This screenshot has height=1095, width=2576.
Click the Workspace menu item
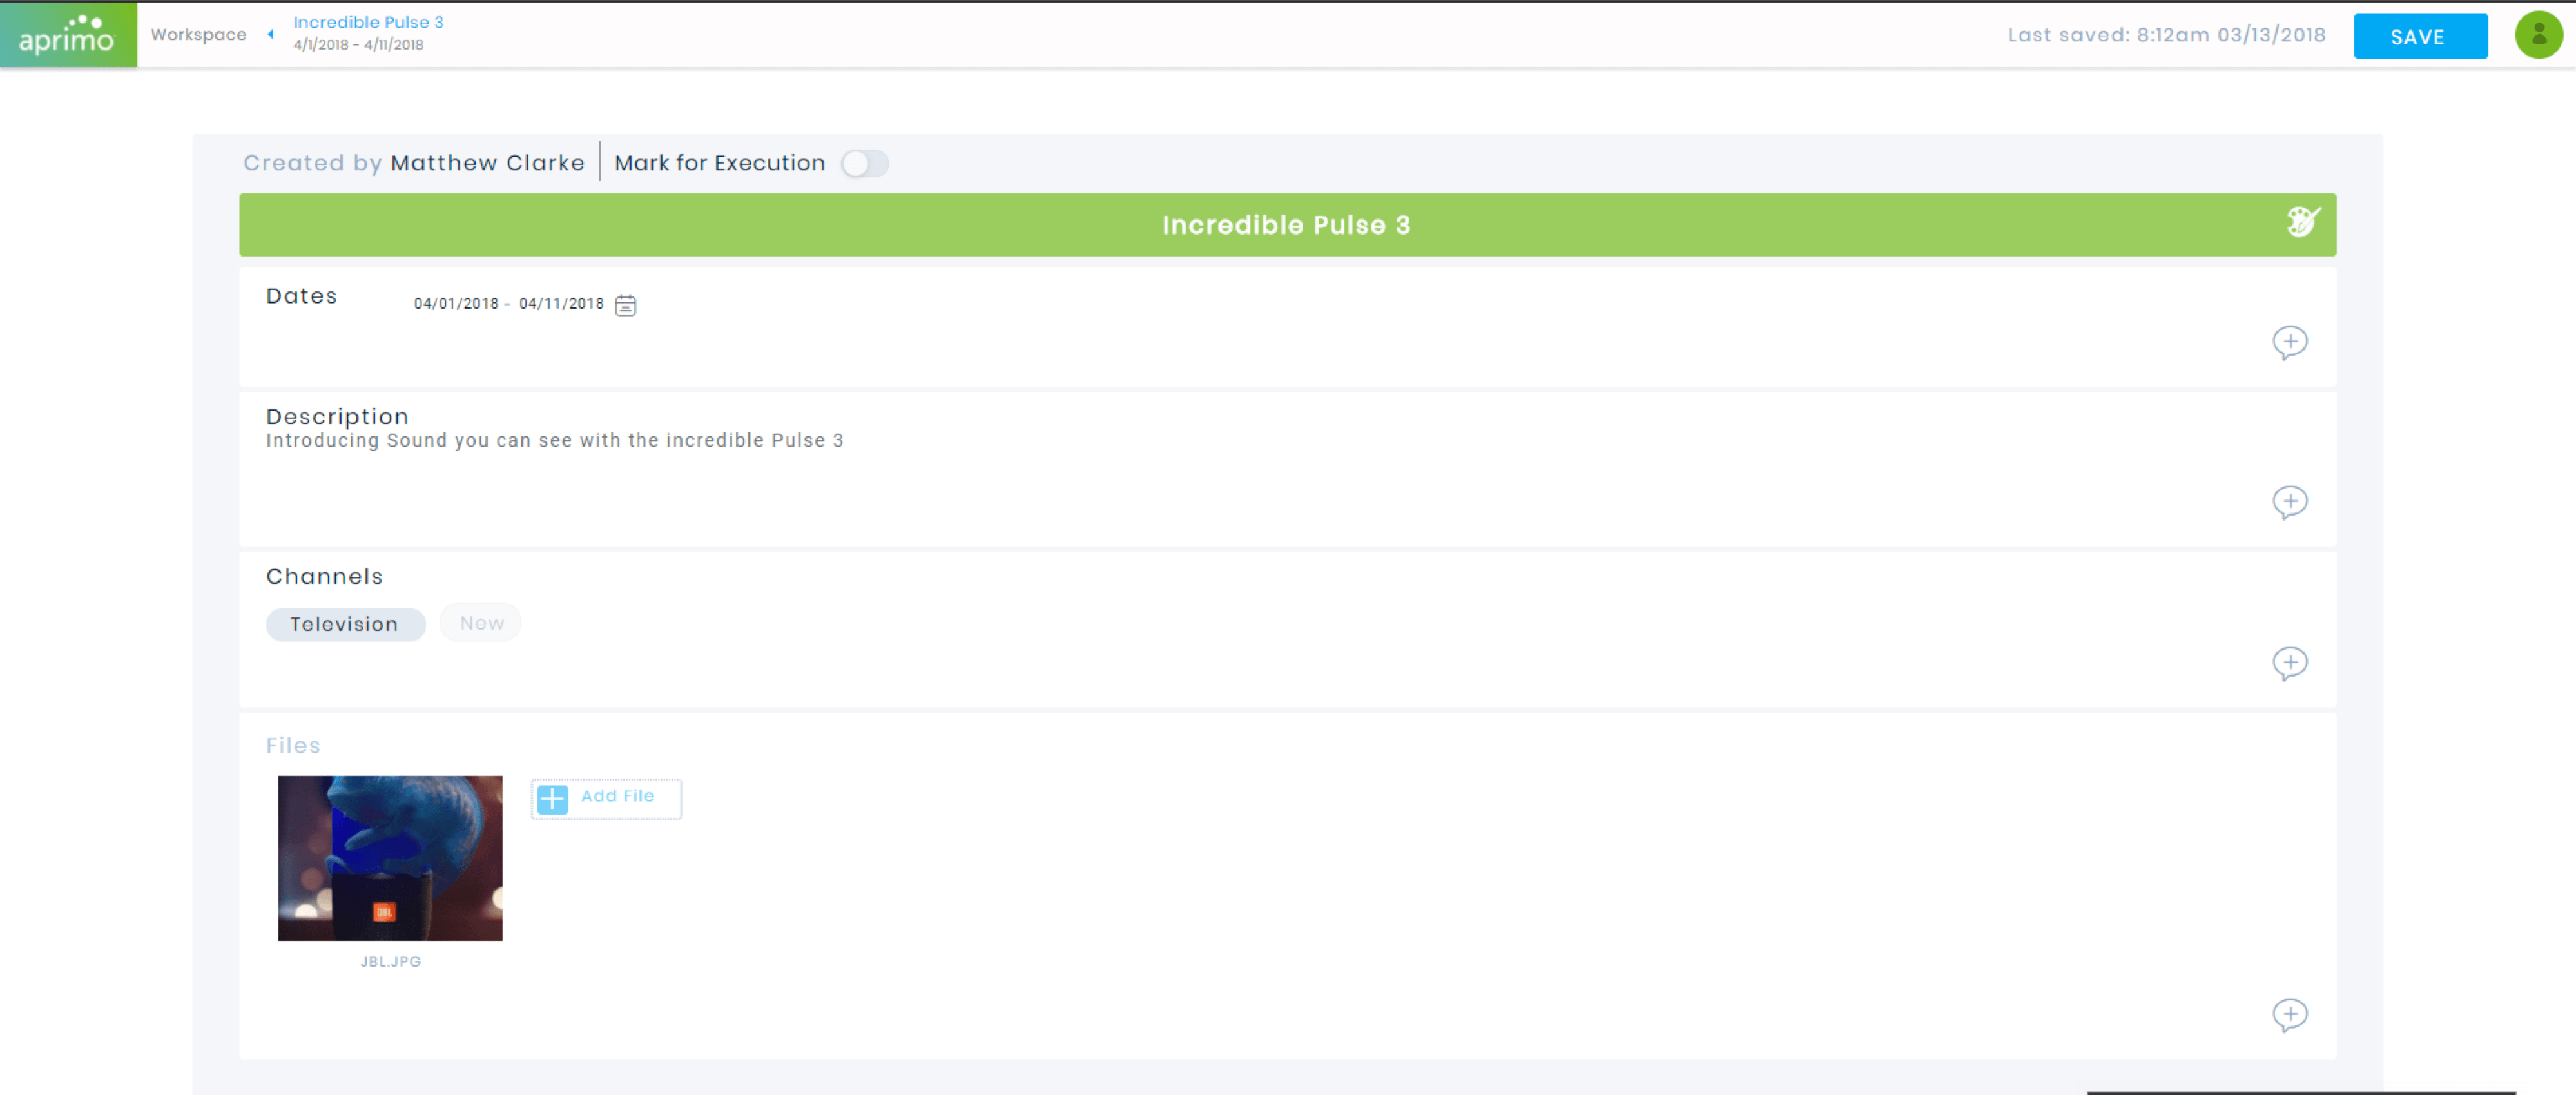click(x=197, y=33)
